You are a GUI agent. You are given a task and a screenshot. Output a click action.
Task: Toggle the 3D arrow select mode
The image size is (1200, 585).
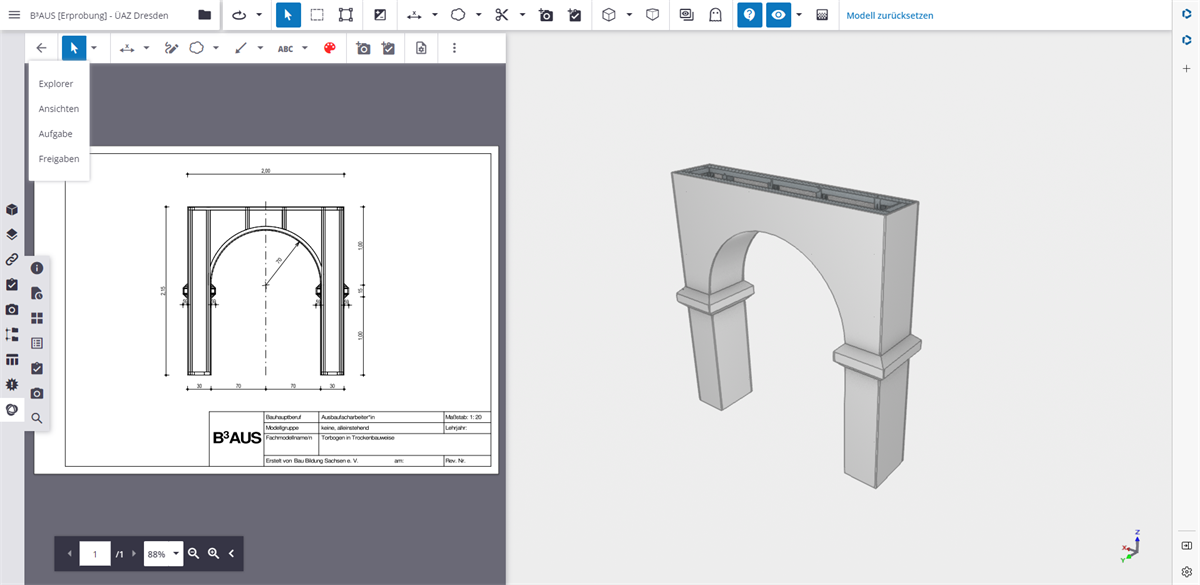pos(288,15)
